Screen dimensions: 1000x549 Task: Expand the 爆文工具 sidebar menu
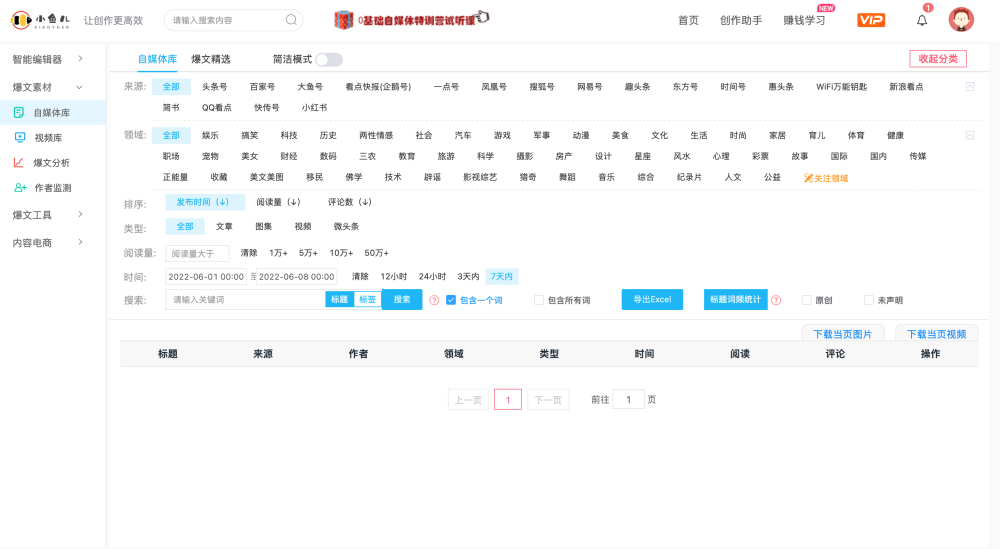pyautogui.click(x=48, y=215)
